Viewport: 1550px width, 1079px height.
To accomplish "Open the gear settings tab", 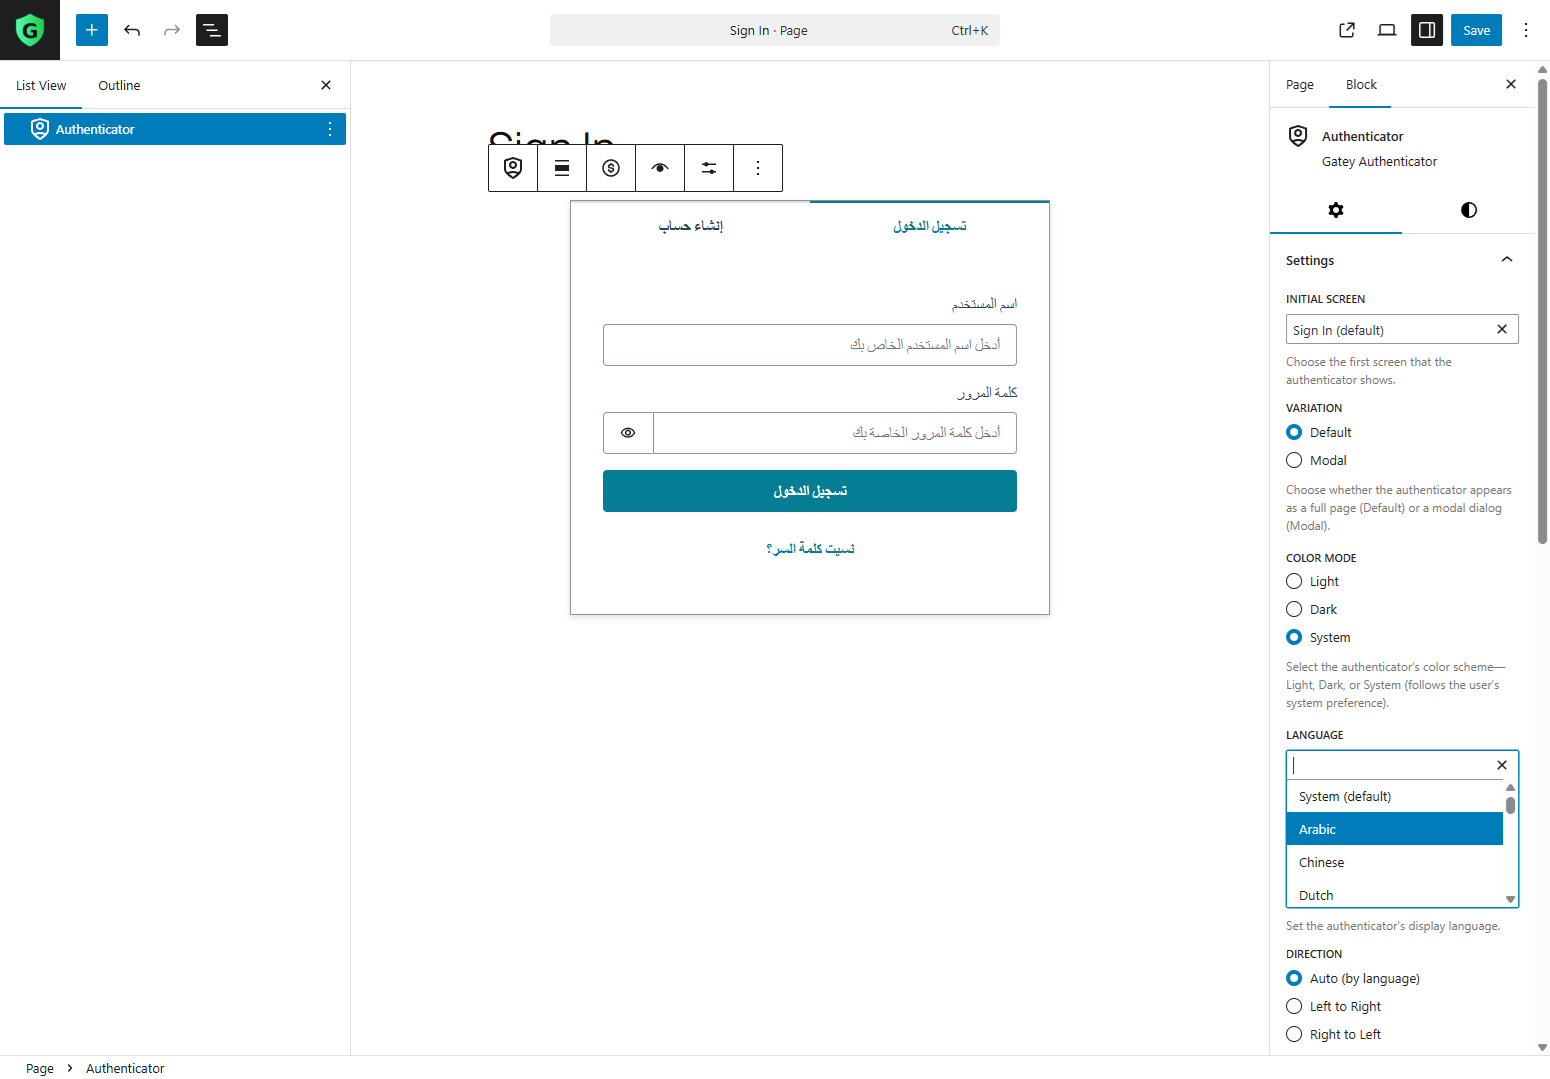I will pos(1336,210).
